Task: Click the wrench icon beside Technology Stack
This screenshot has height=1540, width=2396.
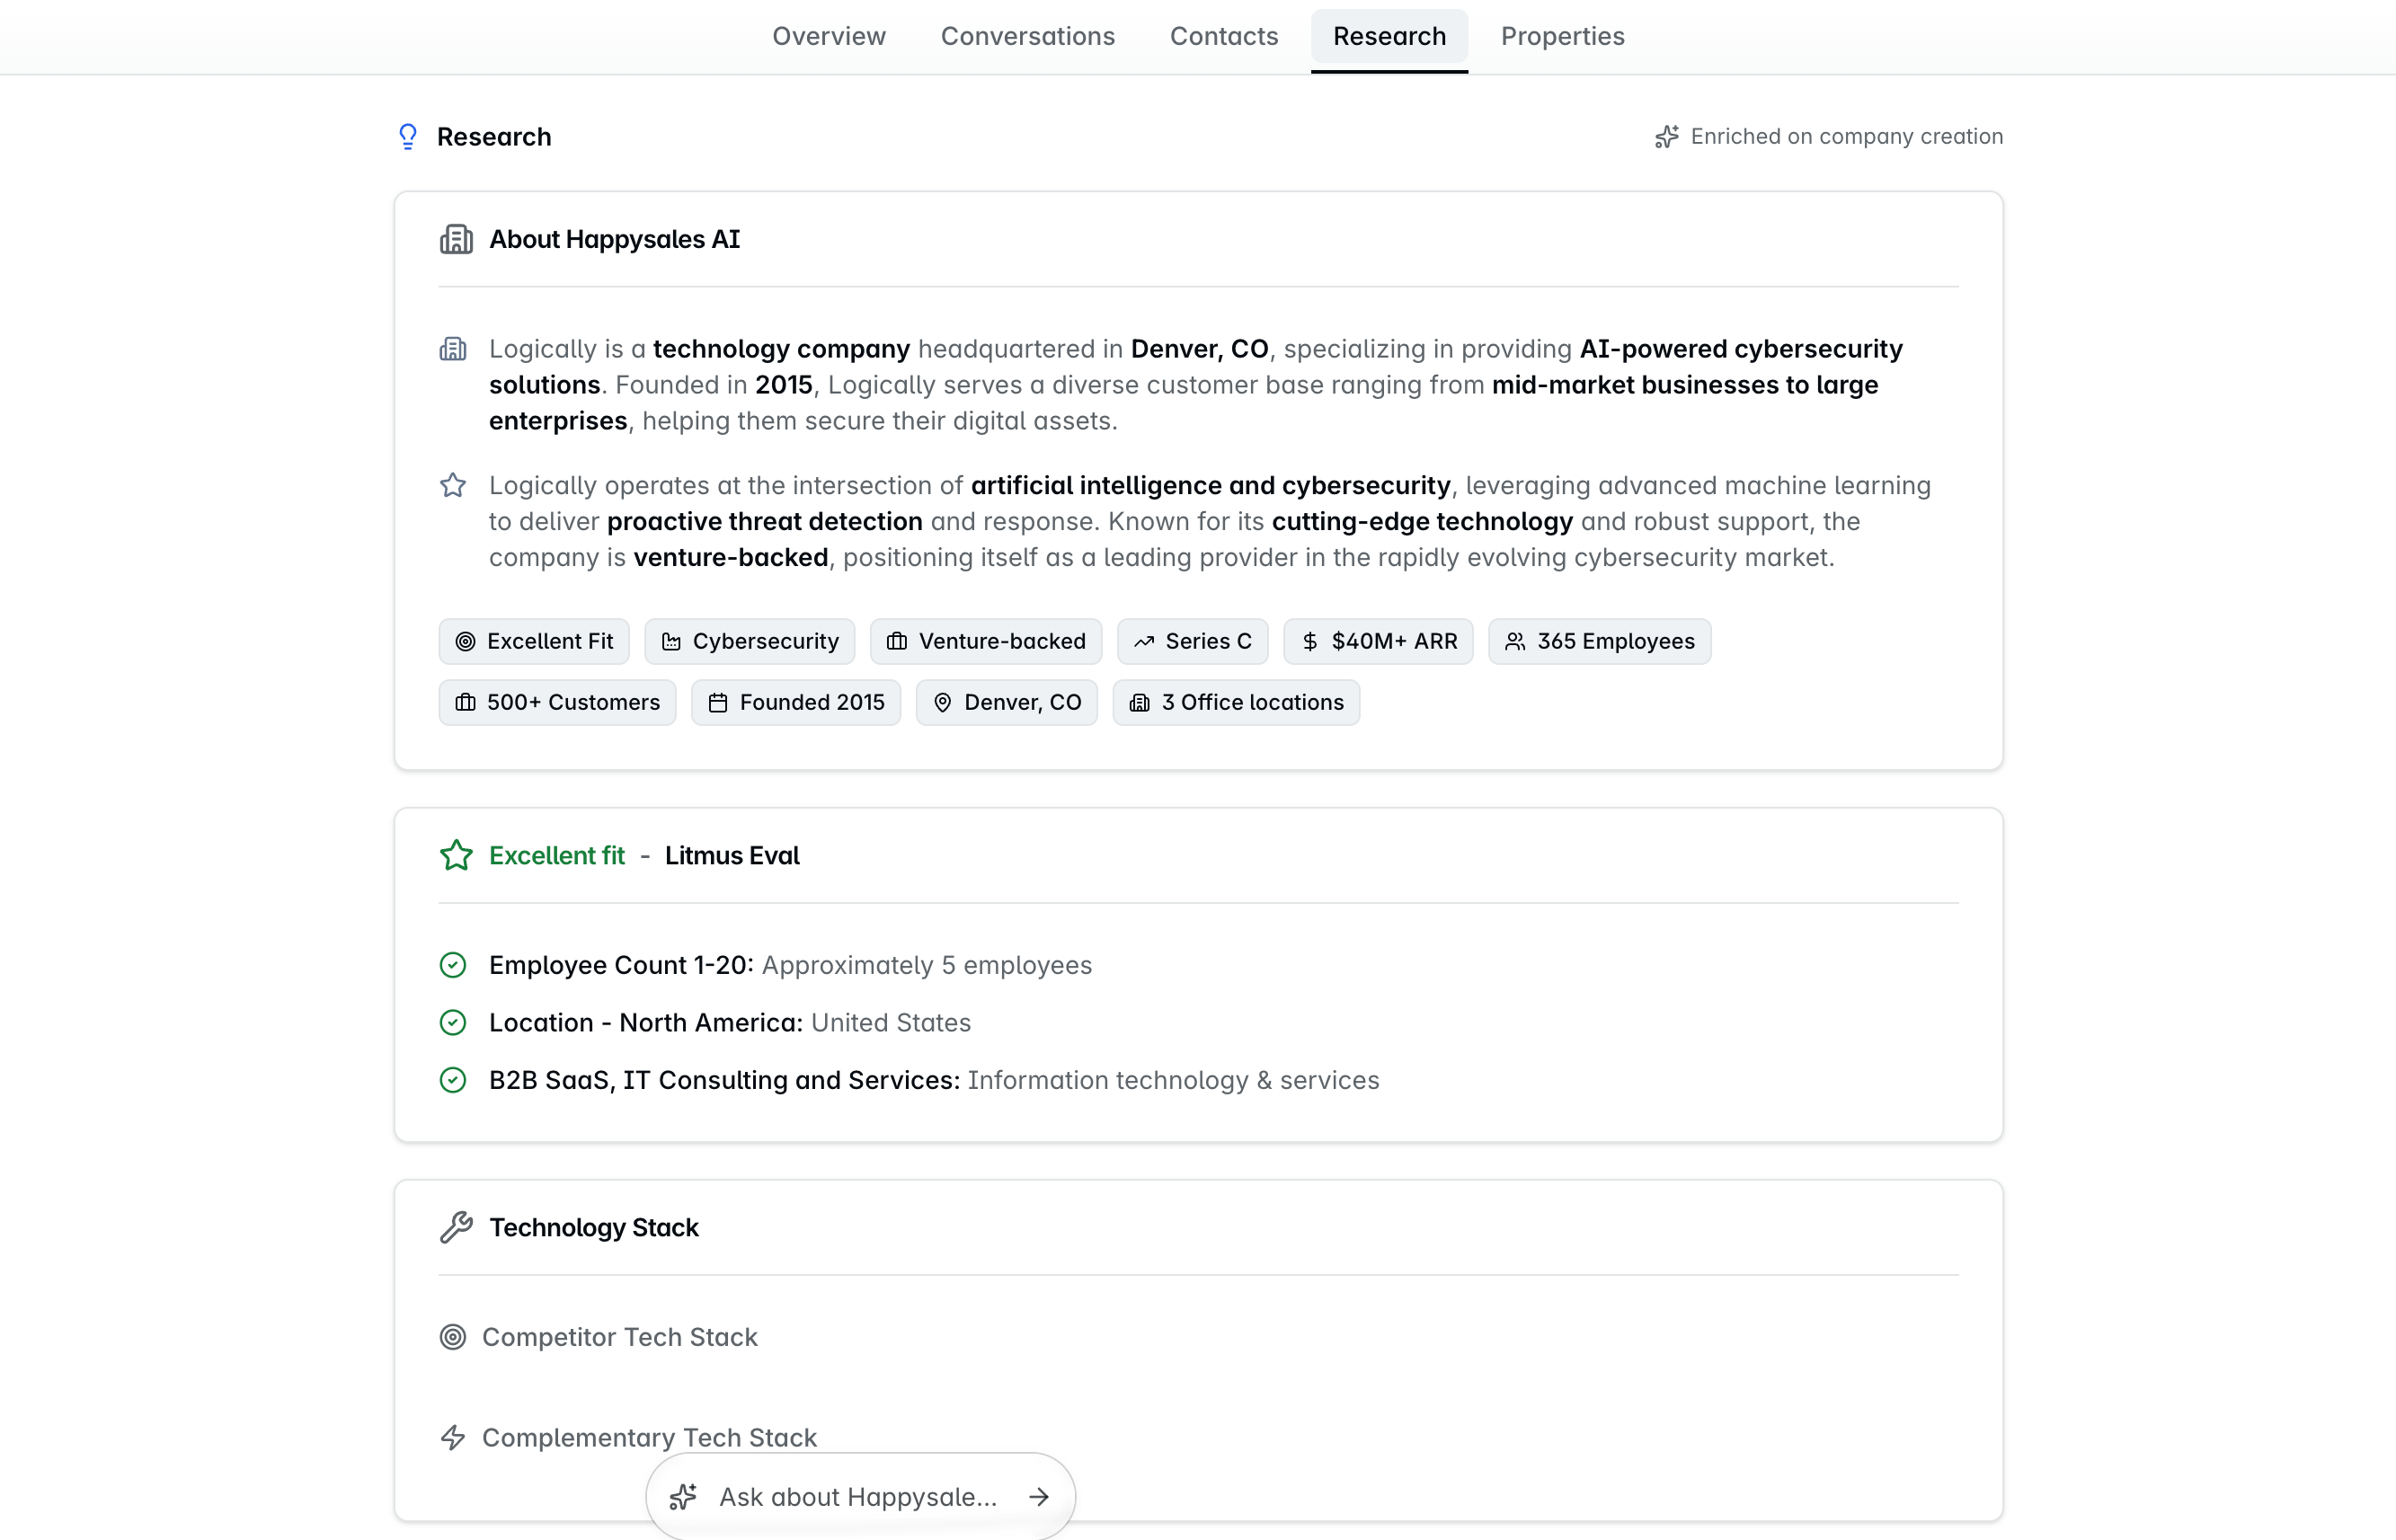Action: coord(456,1227)
